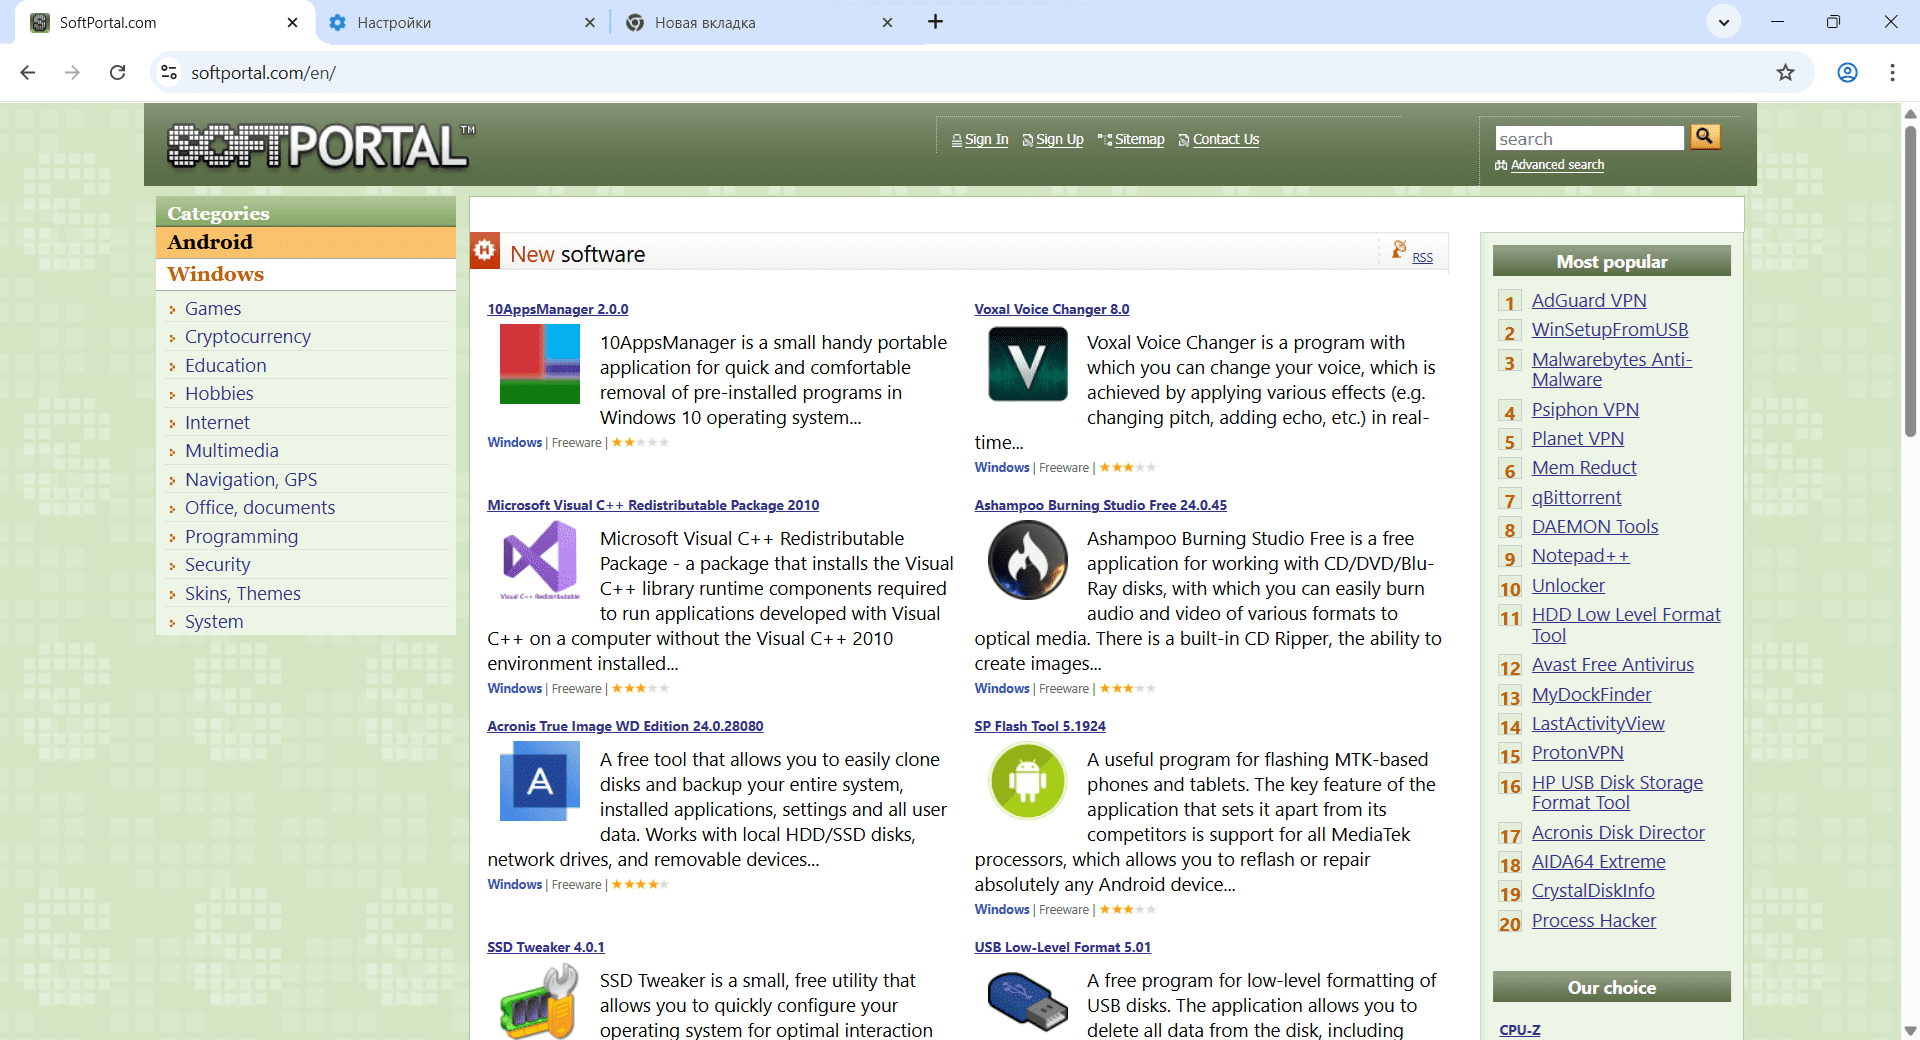
Task: Open the CPU-Z link under Our choice
Action: tap(1519, 1030)
